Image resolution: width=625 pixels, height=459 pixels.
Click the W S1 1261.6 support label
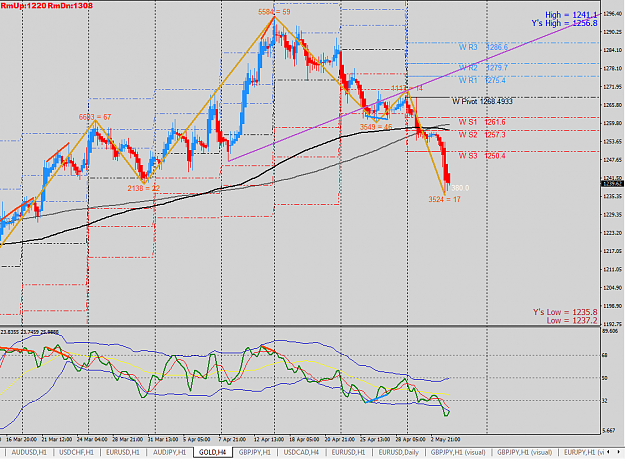point(482,122)
